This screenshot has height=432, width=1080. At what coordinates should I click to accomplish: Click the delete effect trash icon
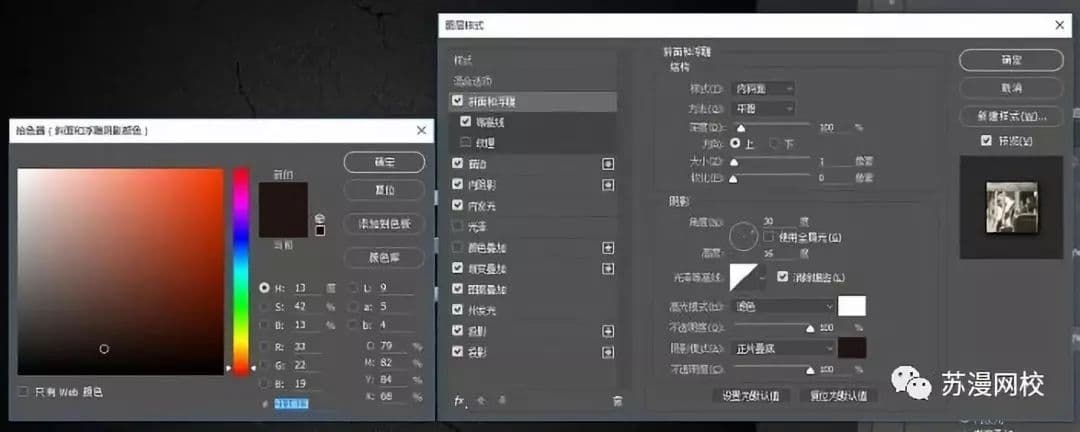[x=618, y=400]
